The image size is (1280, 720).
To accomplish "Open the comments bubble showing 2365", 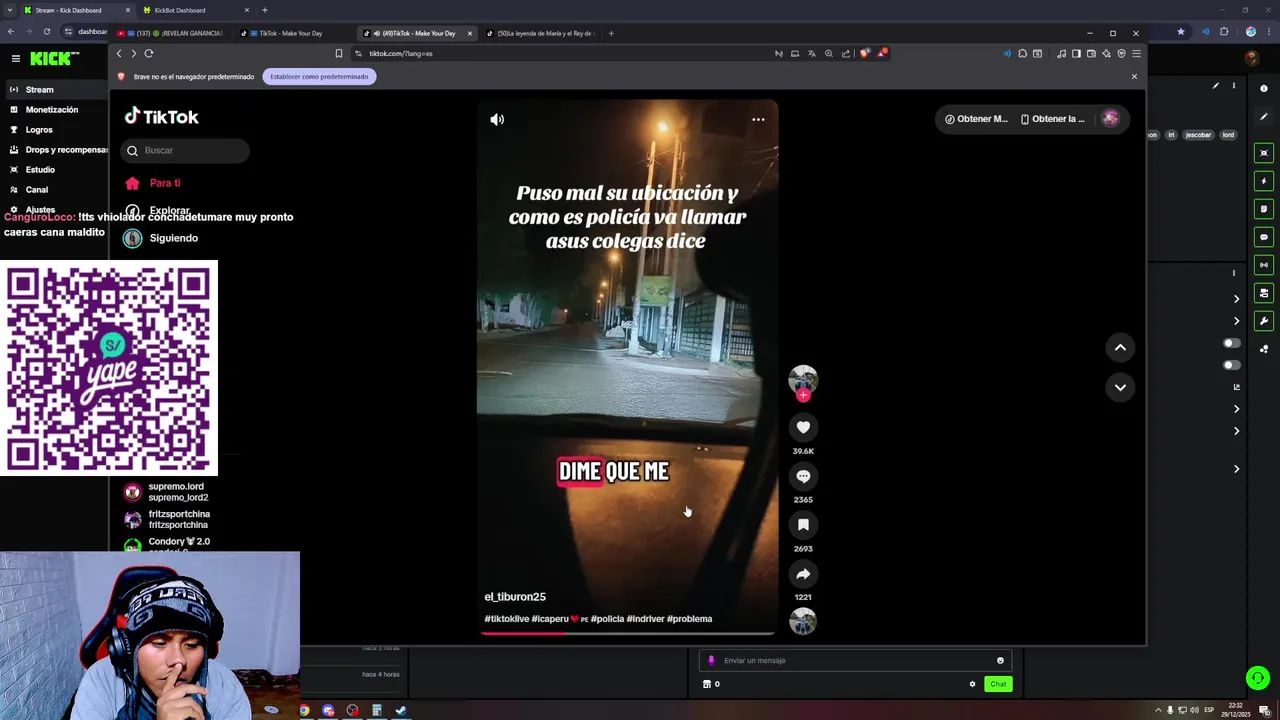I will click(x=803, y=477).
